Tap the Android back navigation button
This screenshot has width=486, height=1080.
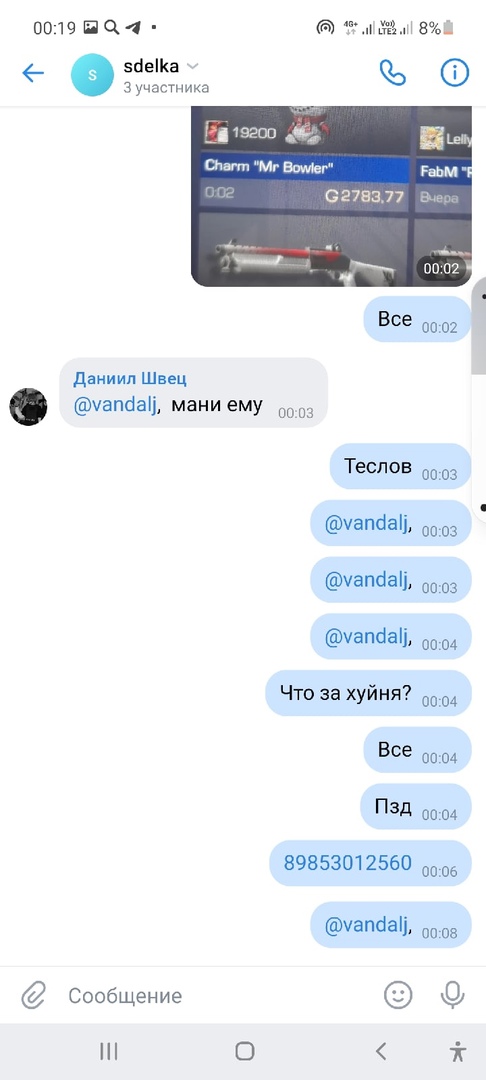coord(381,1051)
